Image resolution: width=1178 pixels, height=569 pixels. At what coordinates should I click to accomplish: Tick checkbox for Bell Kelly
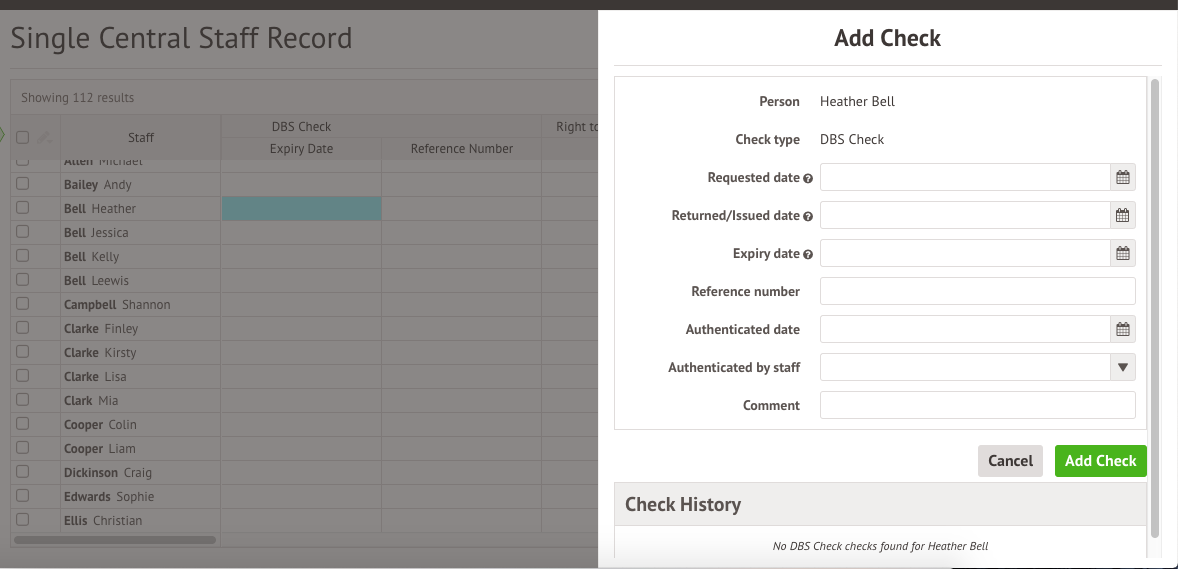pos(23,256)
